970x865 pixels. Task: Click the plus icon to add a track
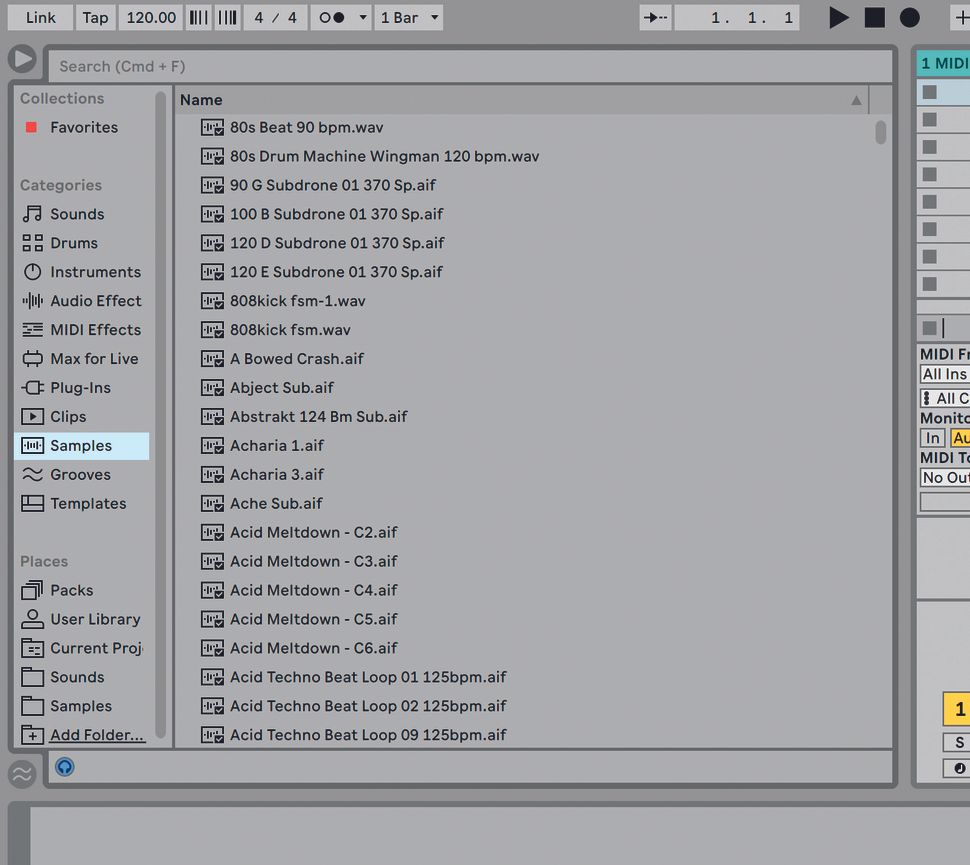pyautogui.click(x=961, y=17)
